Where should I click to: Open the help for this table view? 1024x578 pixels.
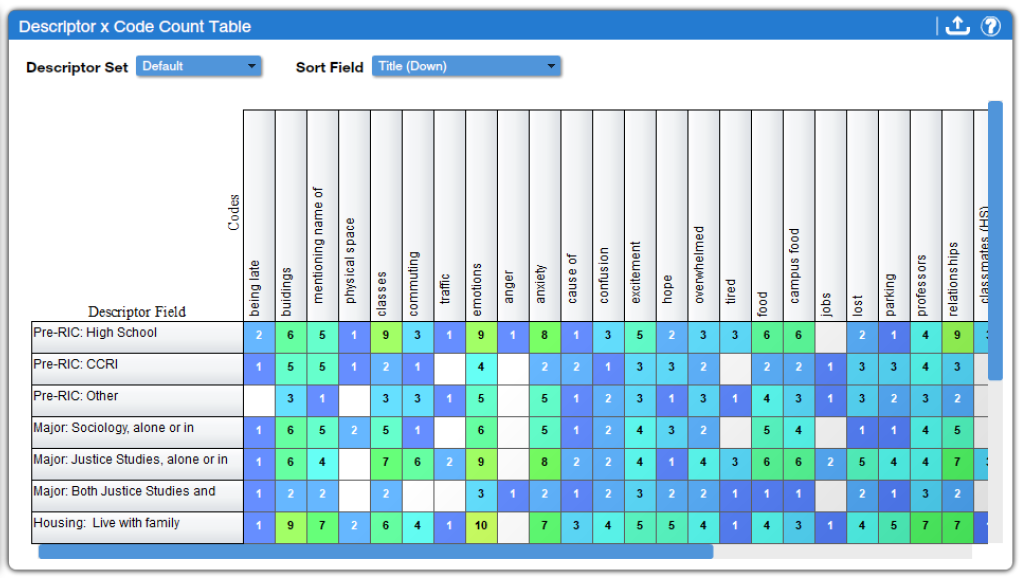991,26
